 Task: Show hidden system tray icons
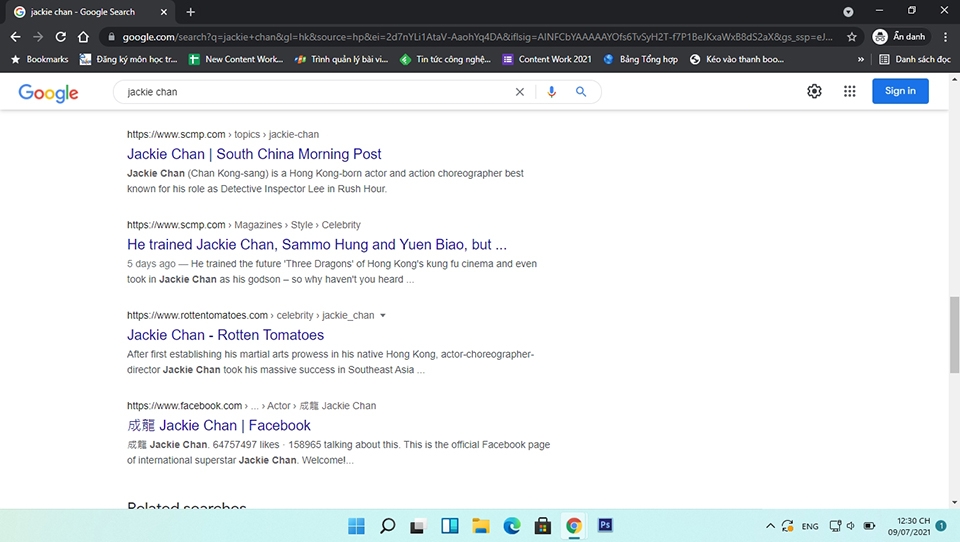pos(770,526)
